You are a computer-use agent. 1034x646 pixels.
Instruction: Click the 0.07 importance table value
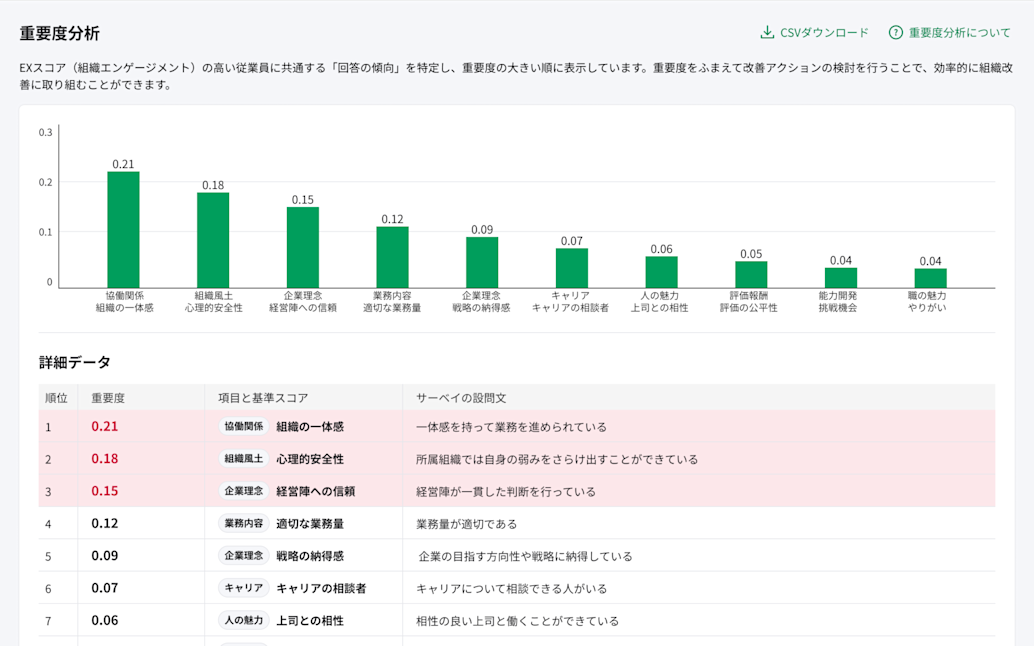point(105,588)
